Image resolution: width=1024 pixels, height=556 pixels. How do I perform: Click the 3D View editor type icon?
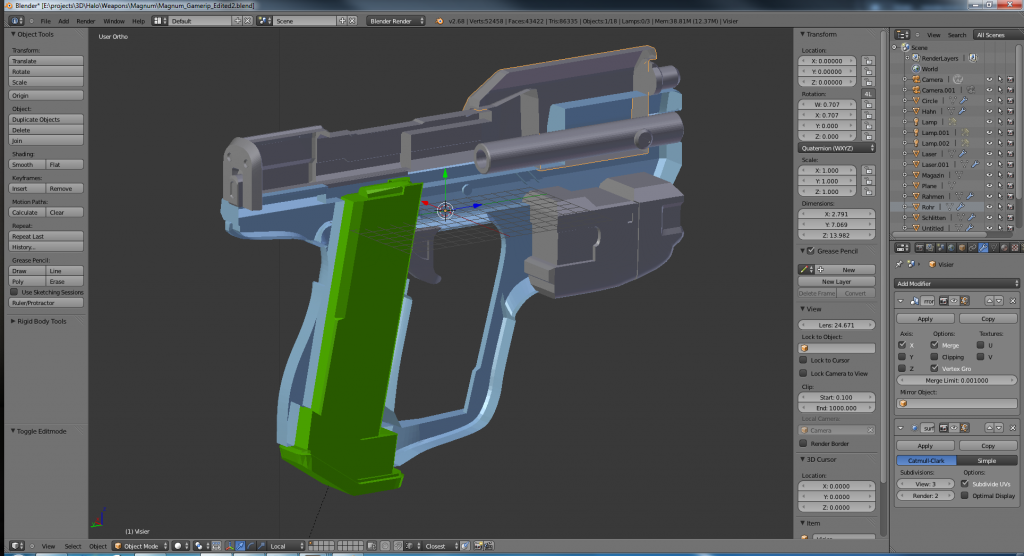pos(16,546)
